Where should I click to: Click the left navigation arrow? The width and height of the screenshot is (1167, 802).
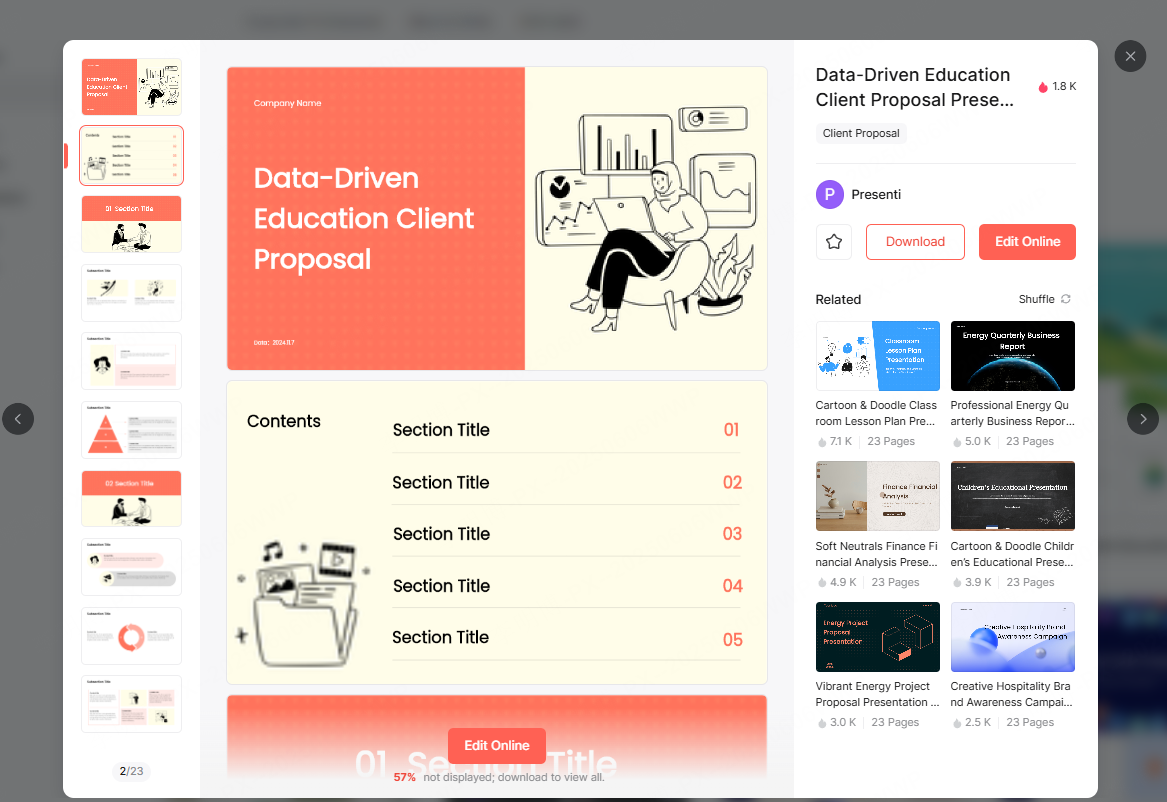(x=18, y=419)
